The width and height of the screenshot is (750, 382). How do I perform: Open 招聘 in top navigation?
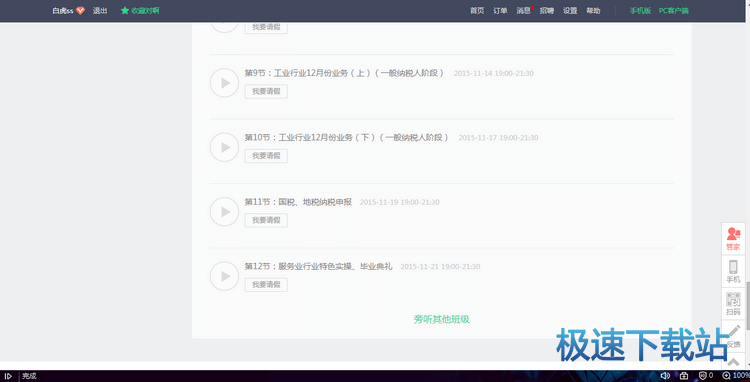coord(547,11)
